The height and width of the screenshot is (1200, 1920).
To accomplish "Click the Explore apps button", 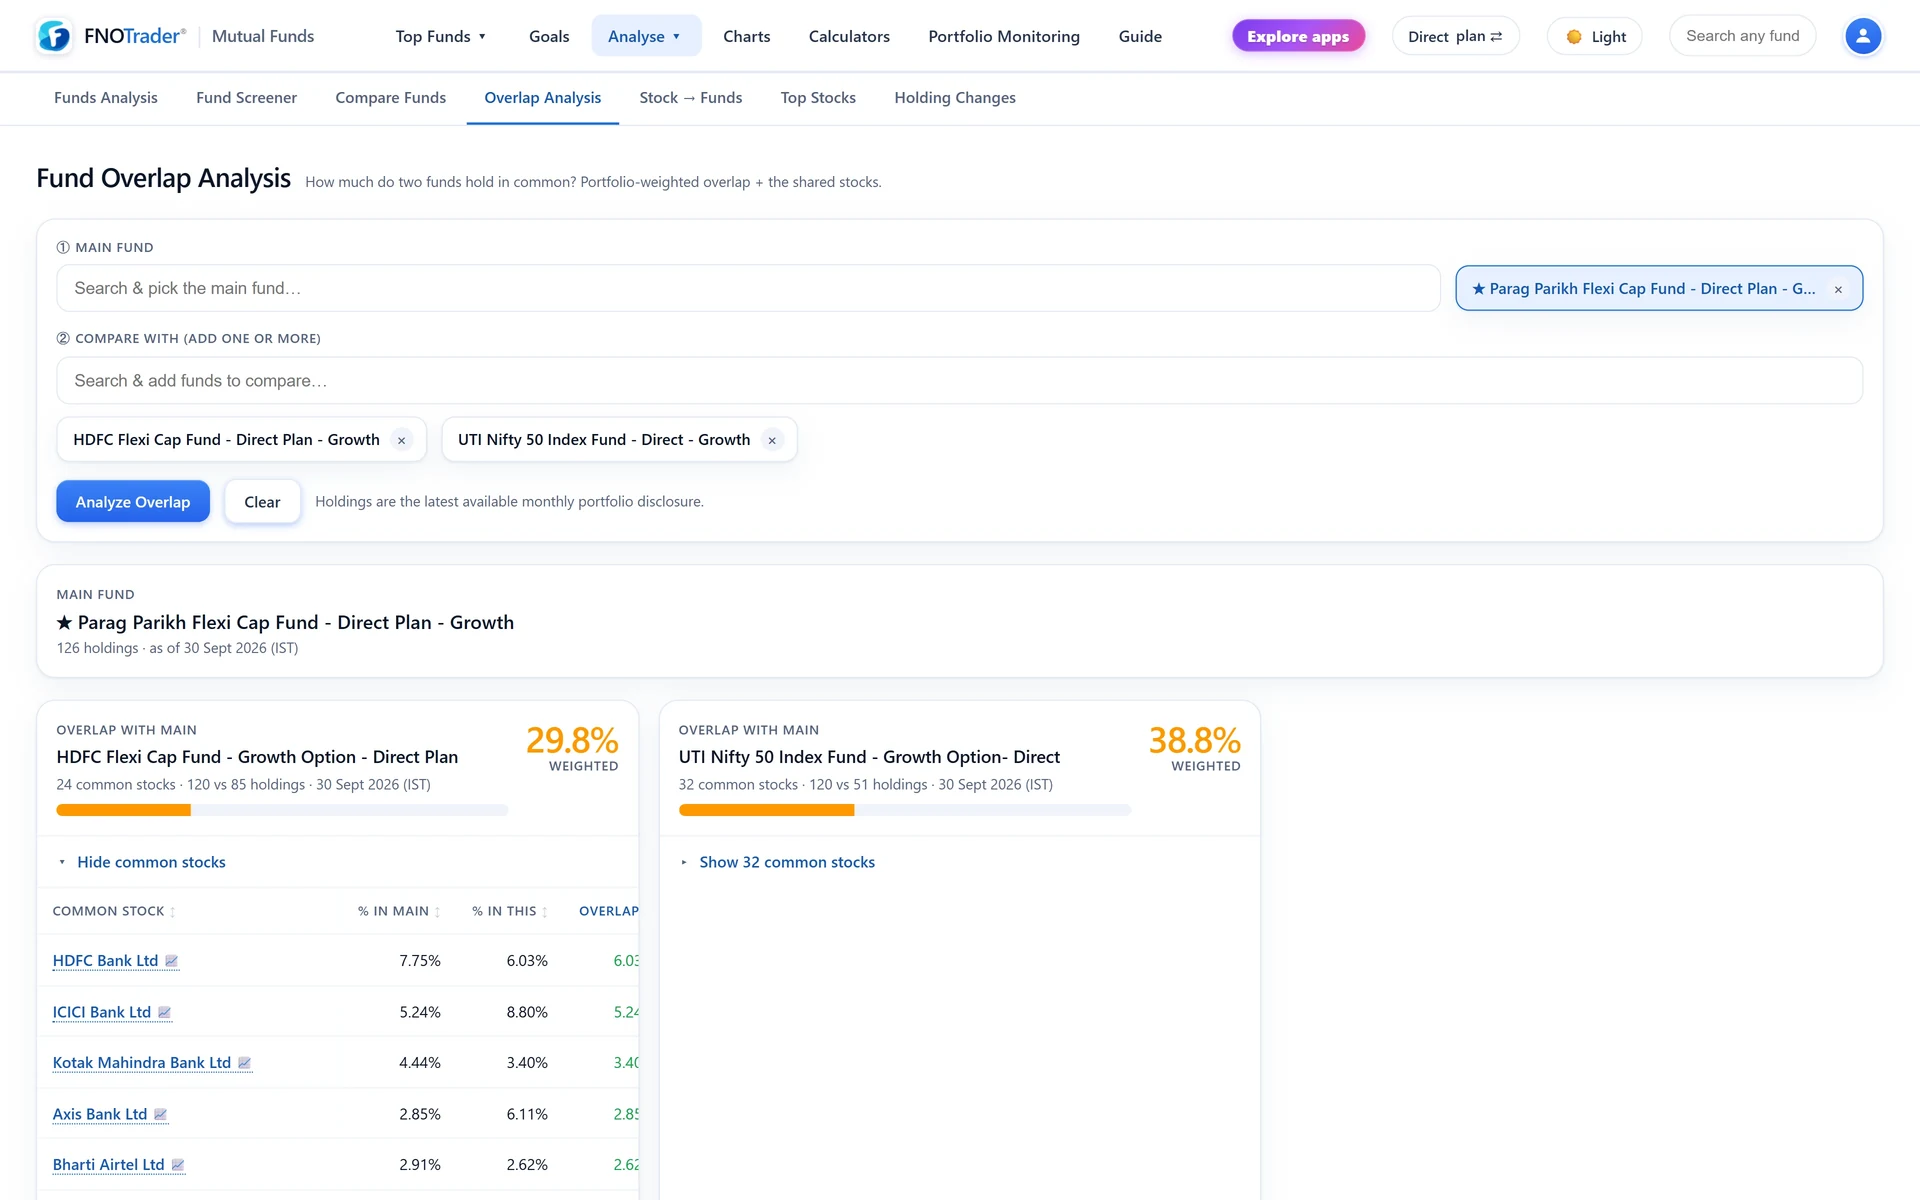I will point(1298,37).
